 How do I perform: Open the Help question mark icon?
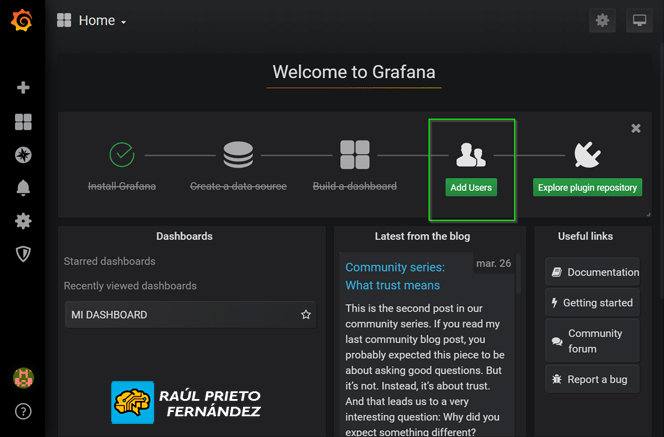[x=23, y=411]
